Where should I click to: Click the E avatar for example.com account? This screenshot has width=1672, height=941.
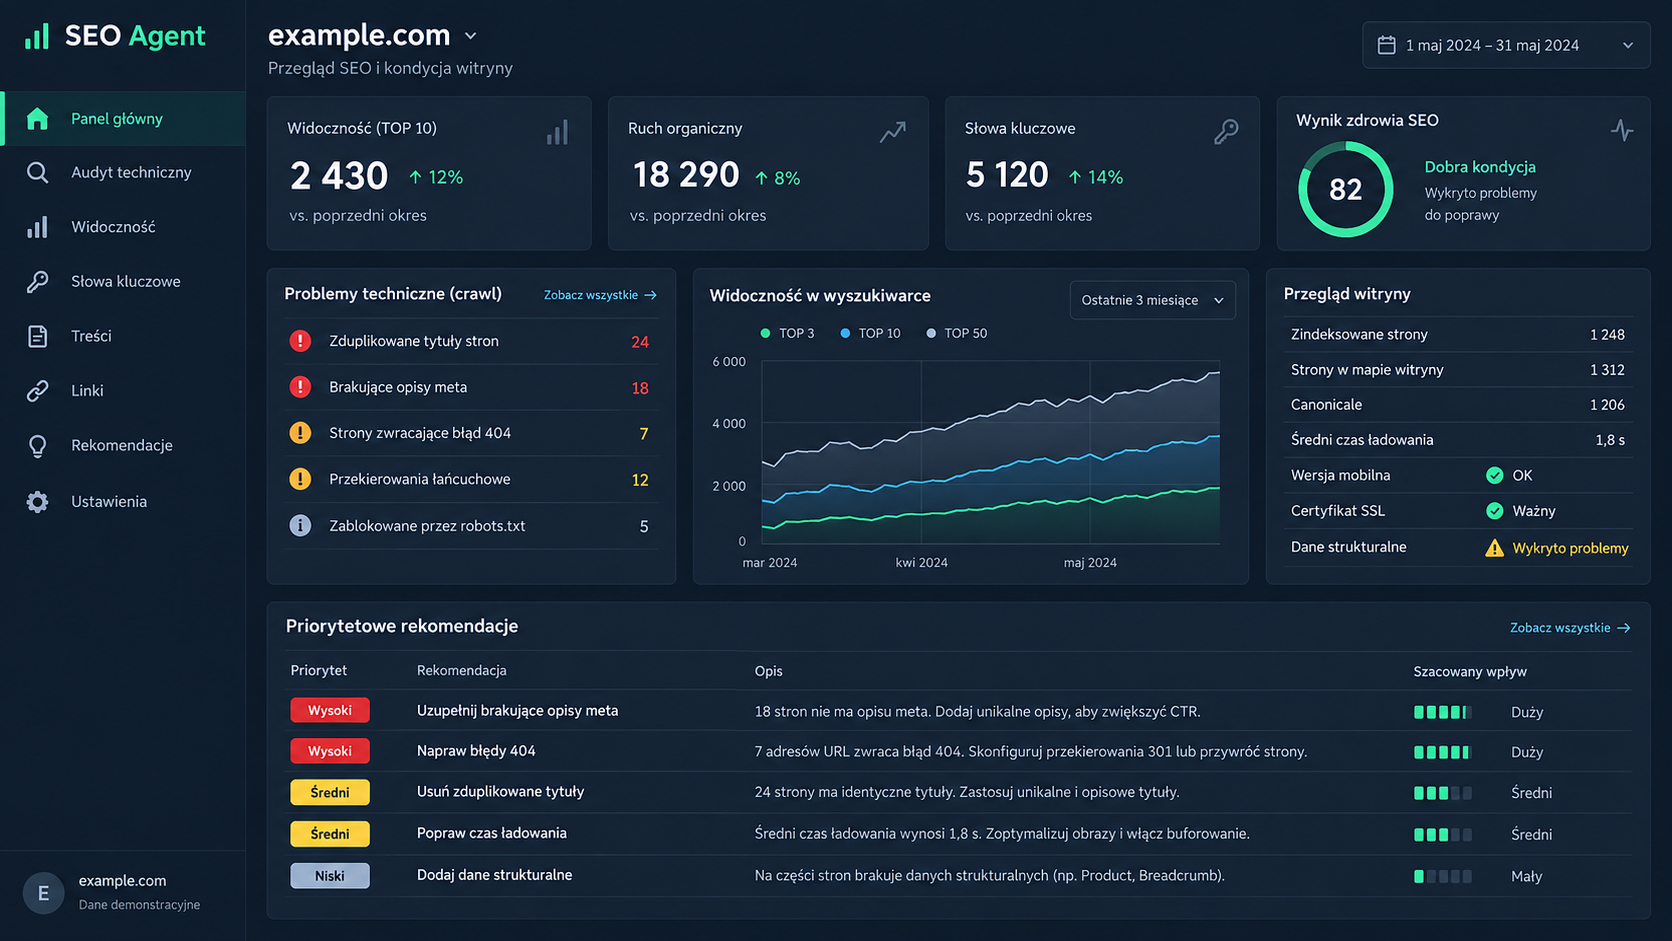[43, 893]
